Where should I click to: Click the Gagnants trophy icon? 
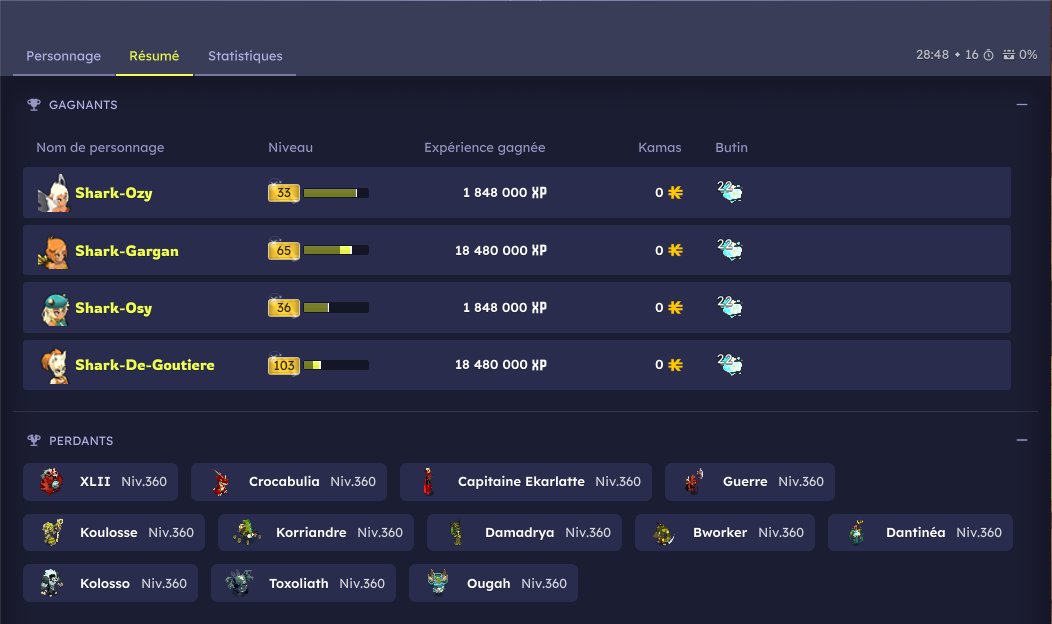(x=34, y=105)
